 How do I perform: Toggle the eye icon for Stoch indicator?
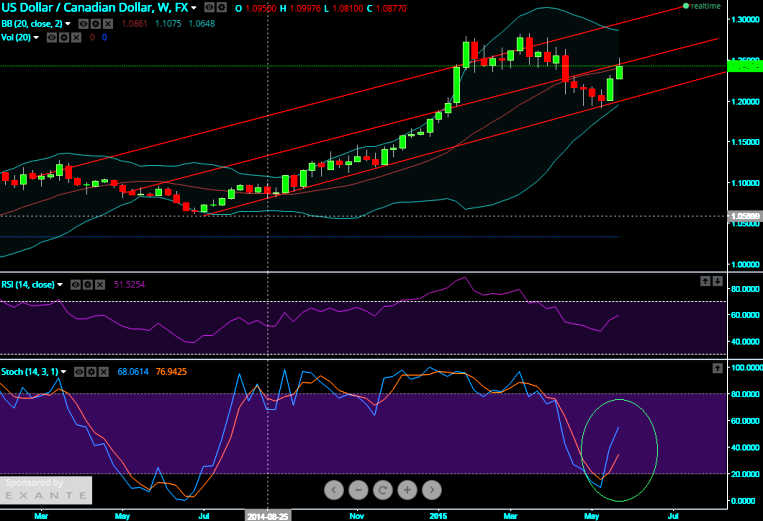pyautogui.click(x=78, y=371)
